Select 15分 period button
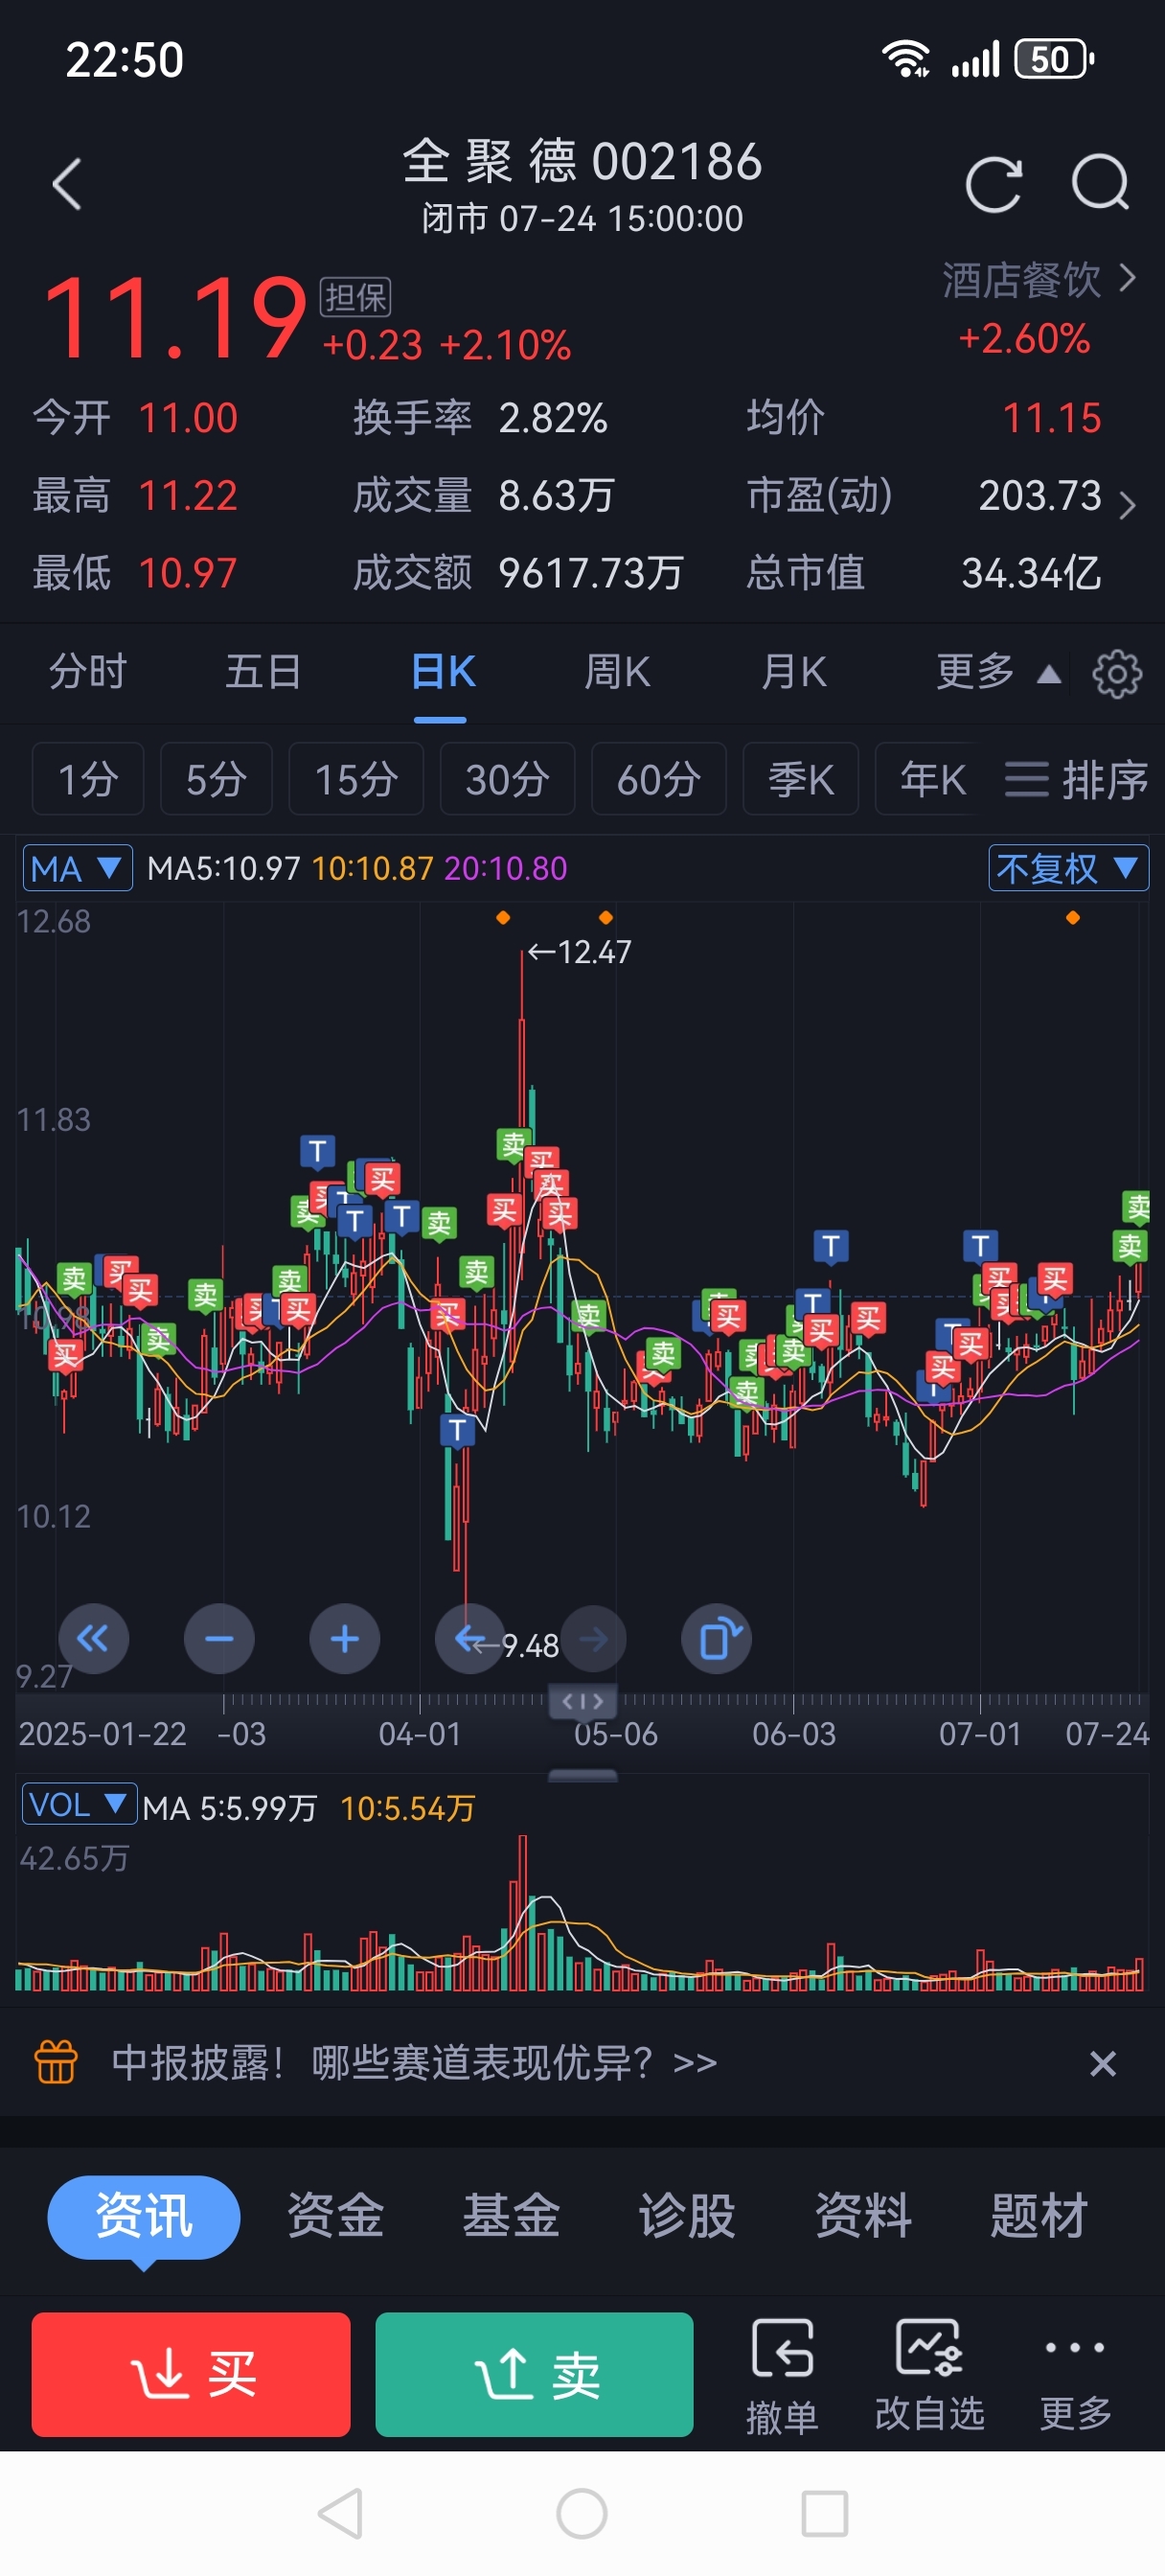The image size is (1165, 2576). pos(356,779)
